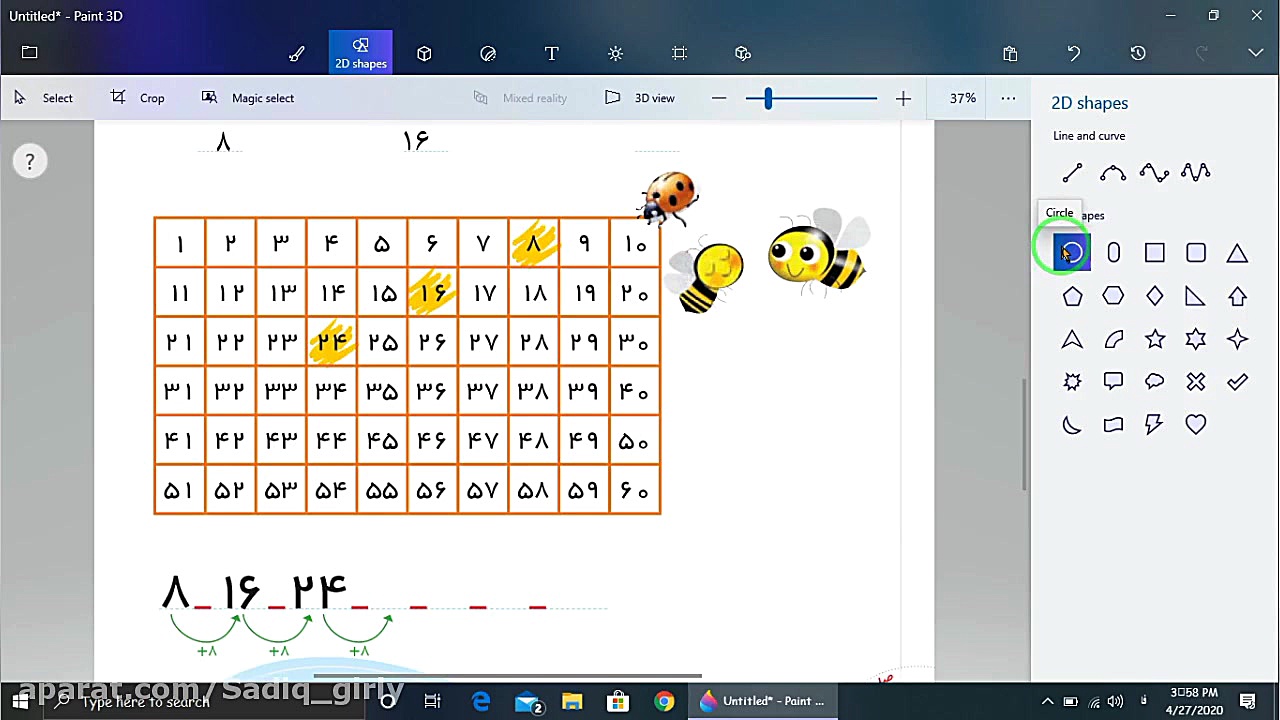Open the help question mark button

pos(30,161)
